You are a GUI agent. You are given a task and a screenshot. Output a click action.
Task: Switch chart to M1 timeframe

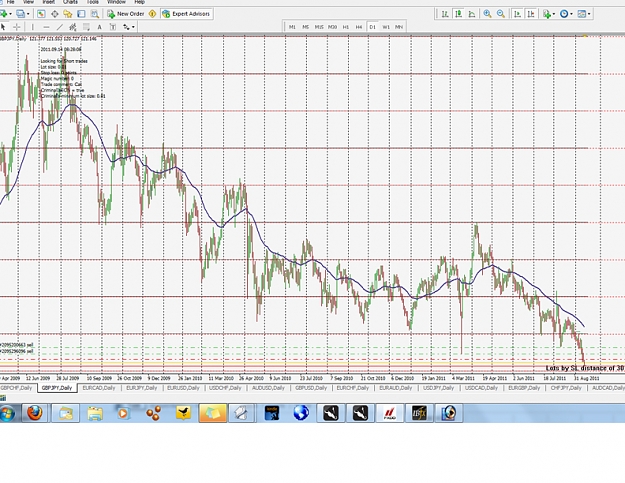[292, 27]
